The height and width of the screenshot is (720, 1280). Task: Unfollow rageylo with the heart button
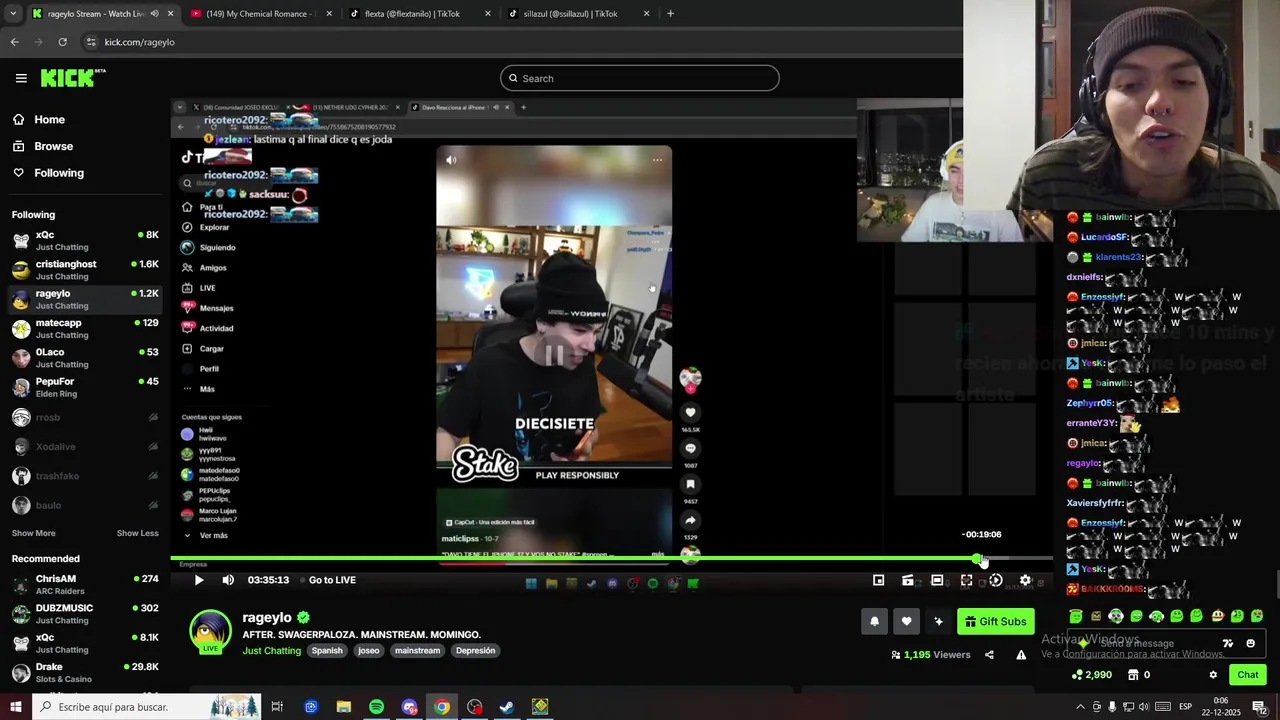pos(906,621)
